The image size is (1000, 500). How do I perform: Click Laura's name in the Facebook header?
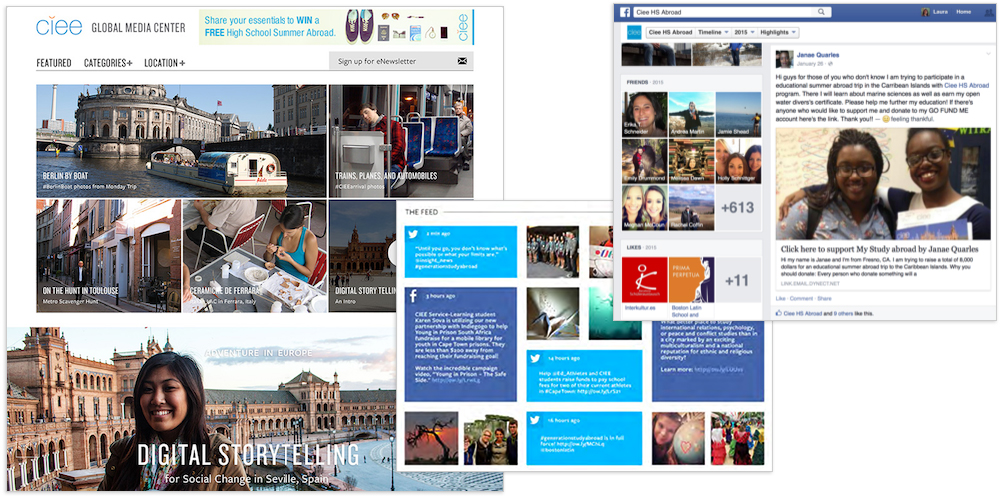pos(939,12)
